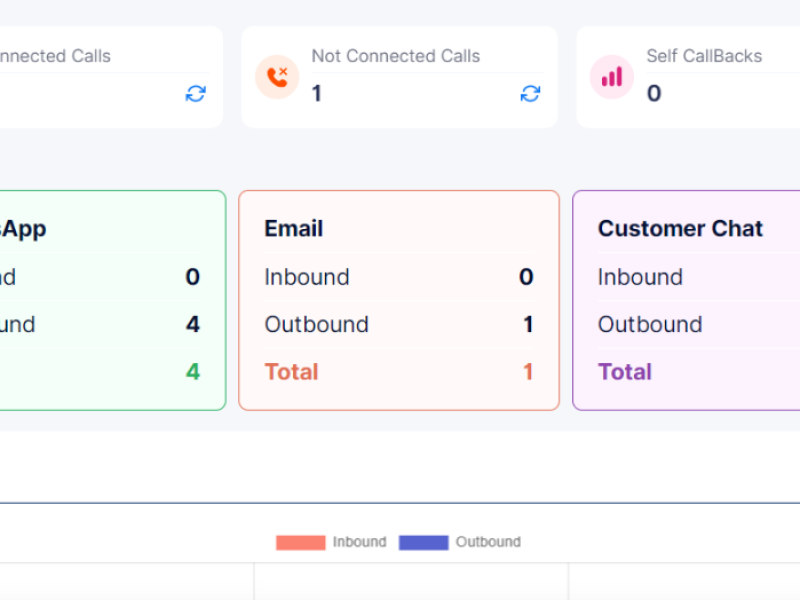This screenshot has height=600, width=800.
Task: Click the green total 4 in WhatsApp card
Action: [193, 371]
